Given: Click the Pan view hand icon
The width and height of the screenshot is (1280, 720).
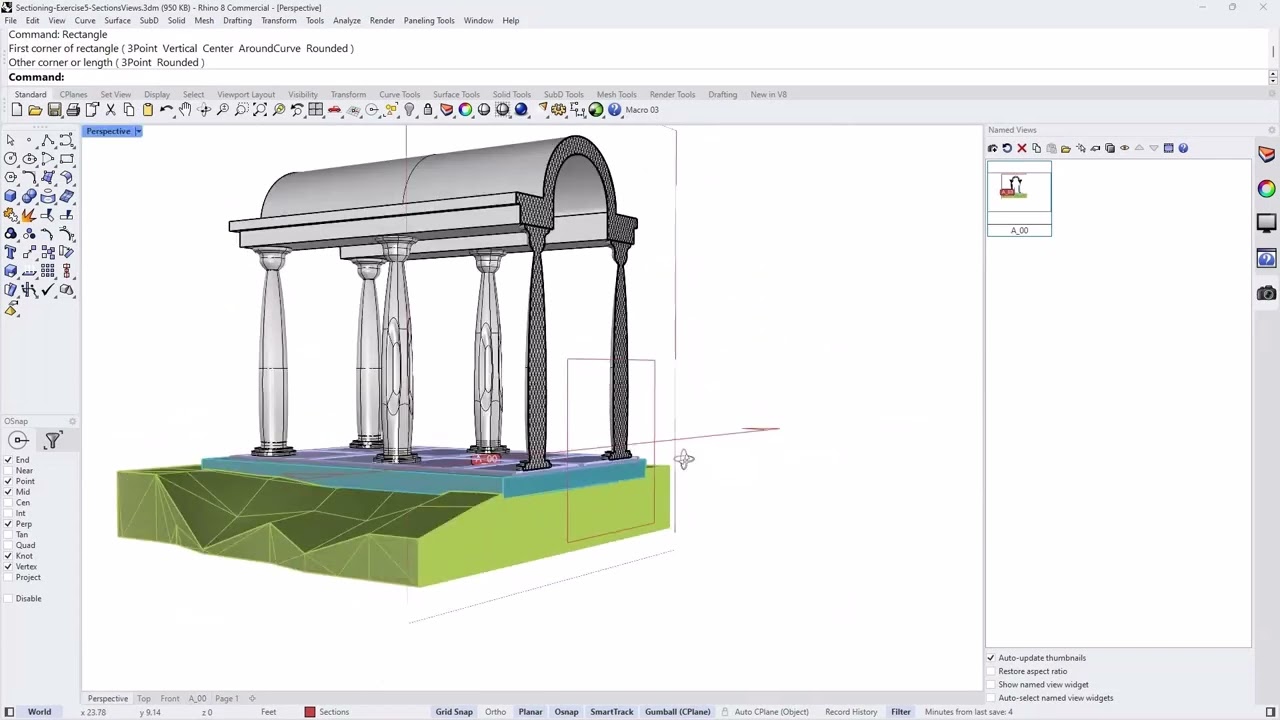Looking at the screenshot, I should [185, 110].
